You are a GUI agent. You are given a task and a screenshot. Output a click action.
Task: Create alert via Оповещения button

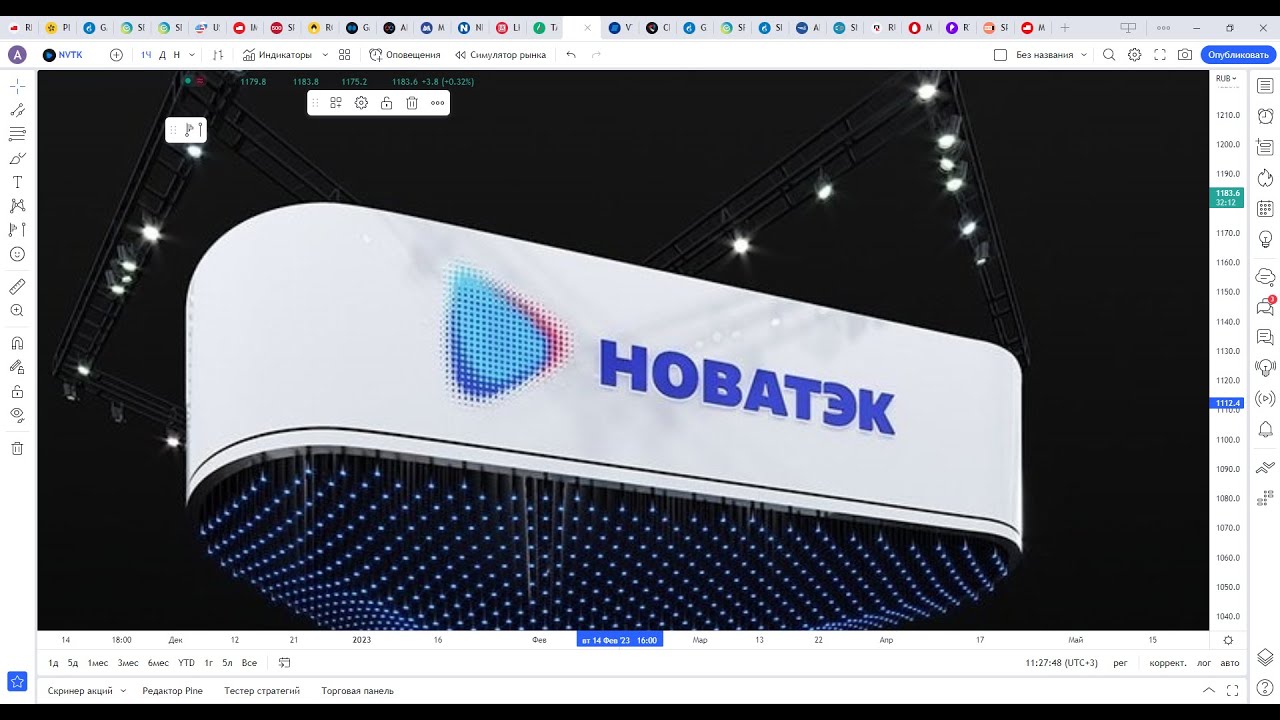pyautogui.click(x=405, y=55)
